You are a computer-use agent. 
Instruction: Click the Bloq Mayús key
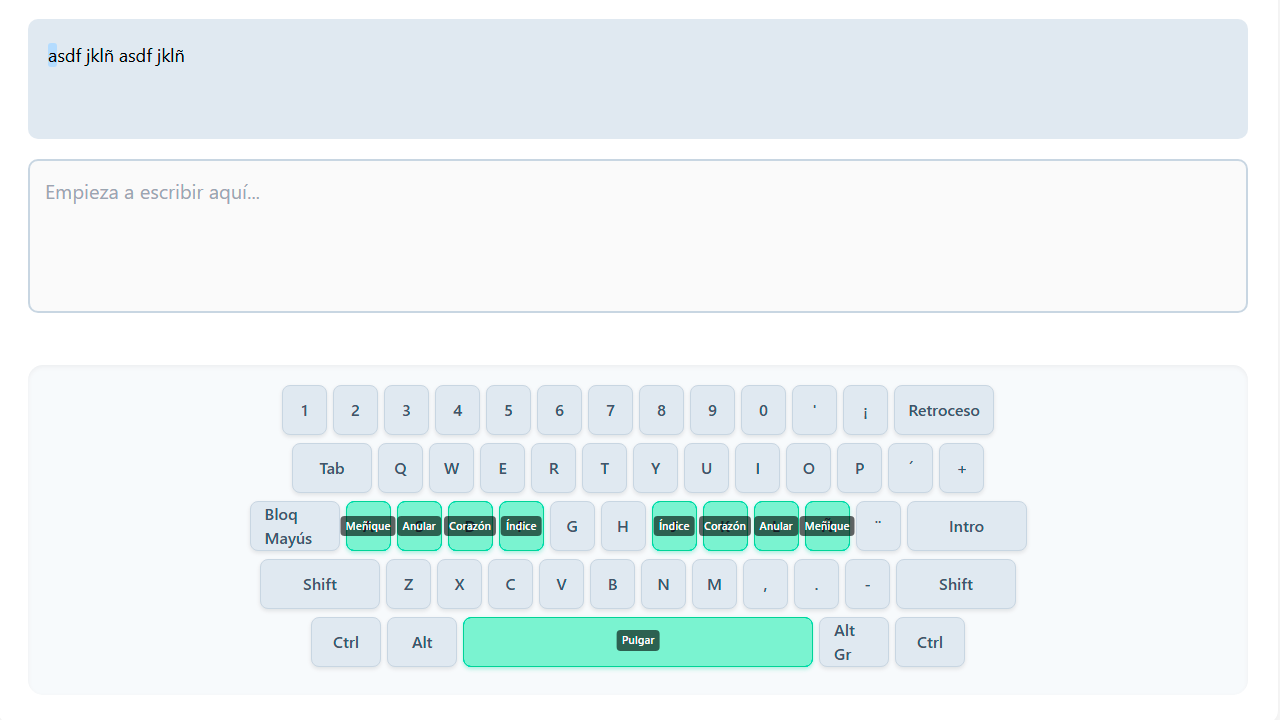[x=295, y=526]
